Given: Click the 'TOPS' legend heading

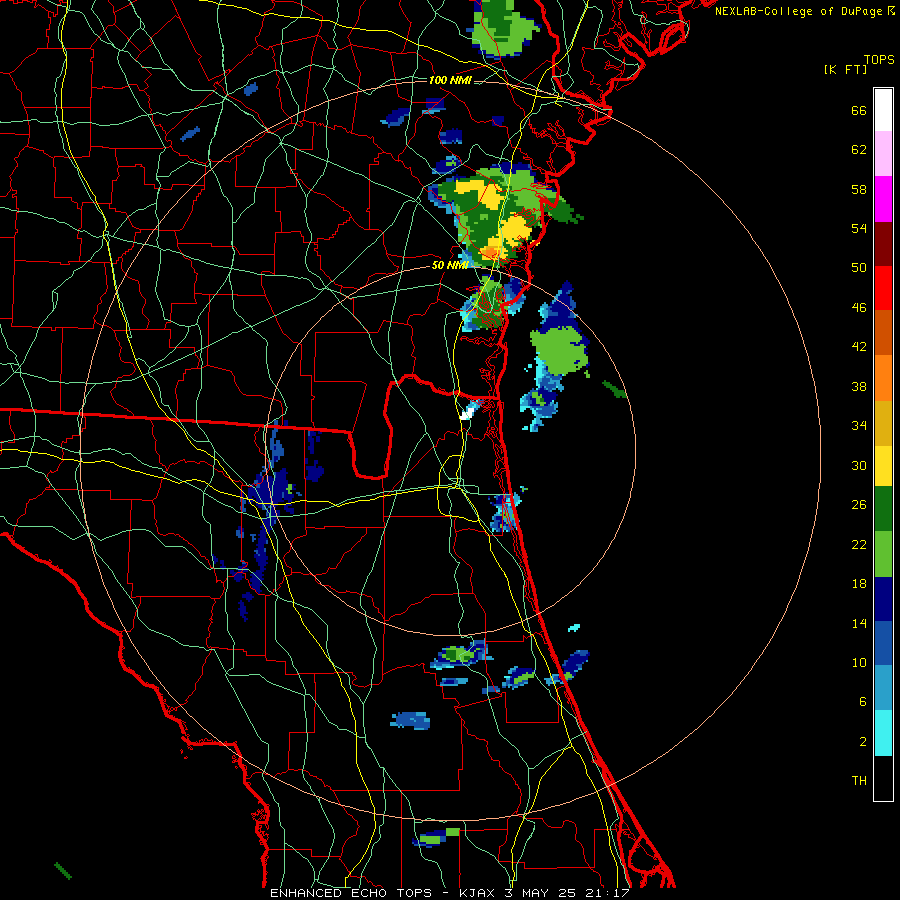Looking at the screenshot, I should click(879, 60).
